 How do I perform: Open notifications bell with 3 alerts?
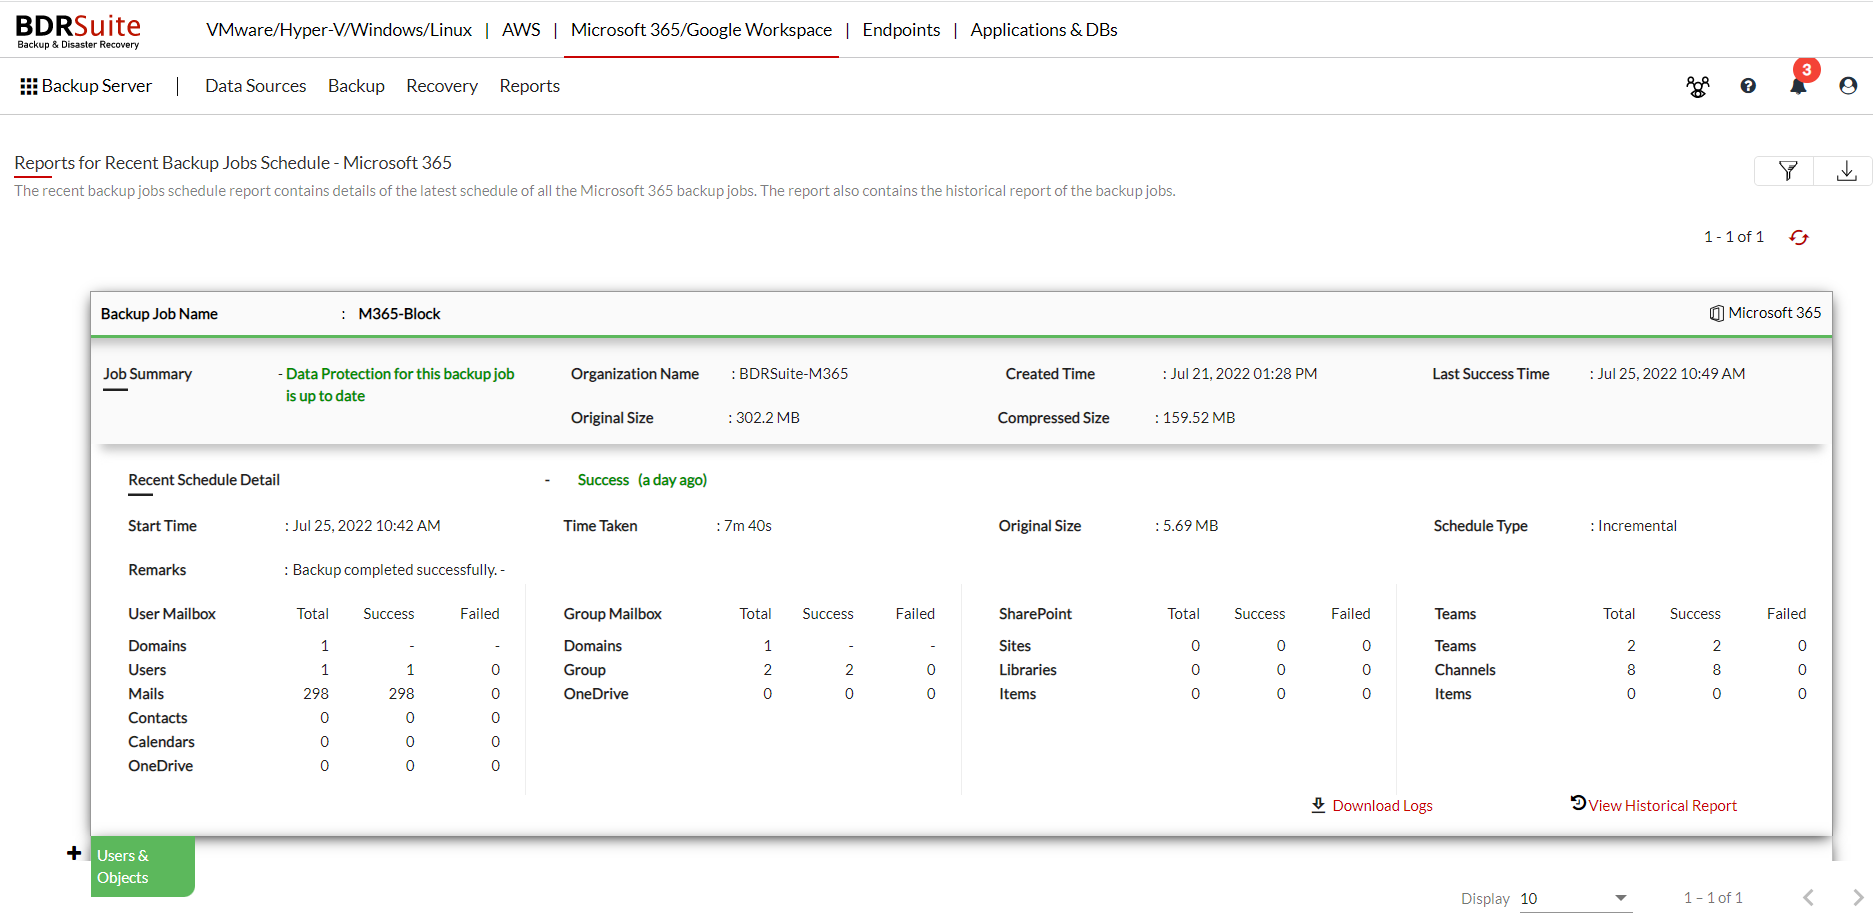tap(1799, 85)
